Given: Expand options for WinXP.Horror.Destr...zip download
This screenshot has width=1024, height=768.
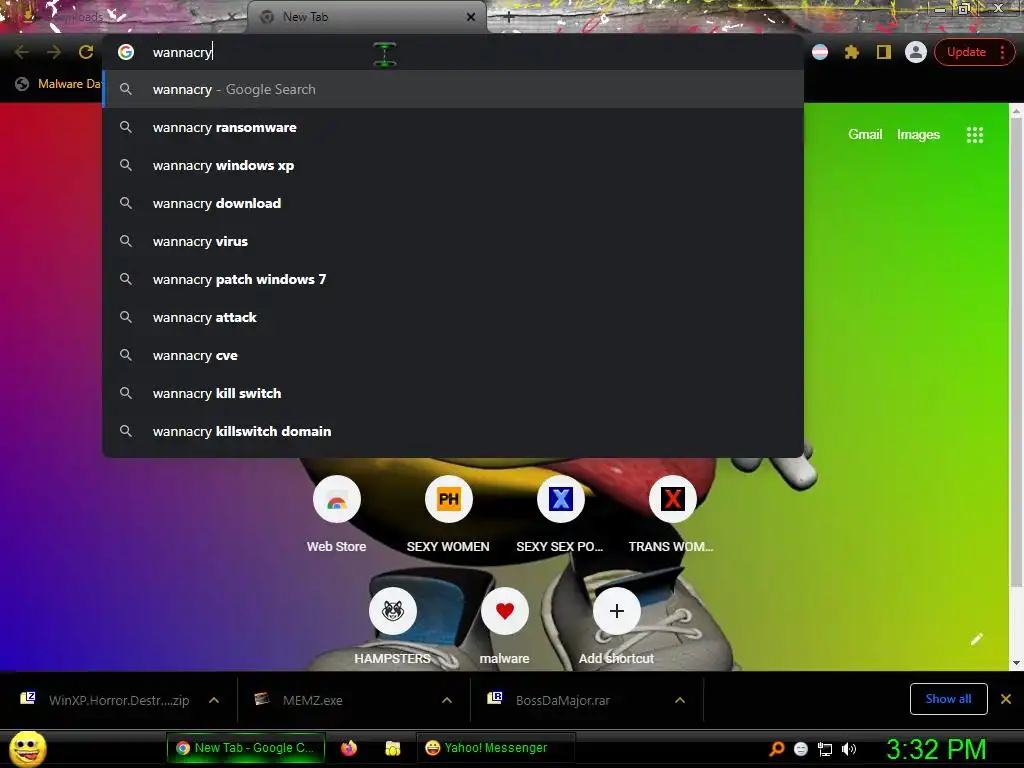Looking at the screenshot, I should pyautogui.click(x=214, y=700).
